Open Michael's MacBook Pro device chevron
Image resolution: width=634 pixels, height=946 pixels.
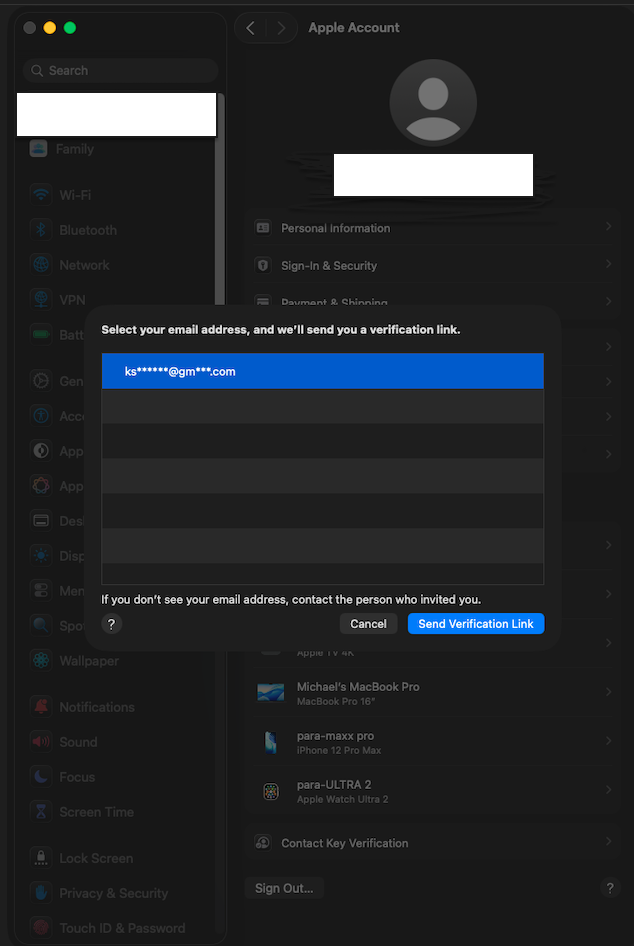pos(608,692)
